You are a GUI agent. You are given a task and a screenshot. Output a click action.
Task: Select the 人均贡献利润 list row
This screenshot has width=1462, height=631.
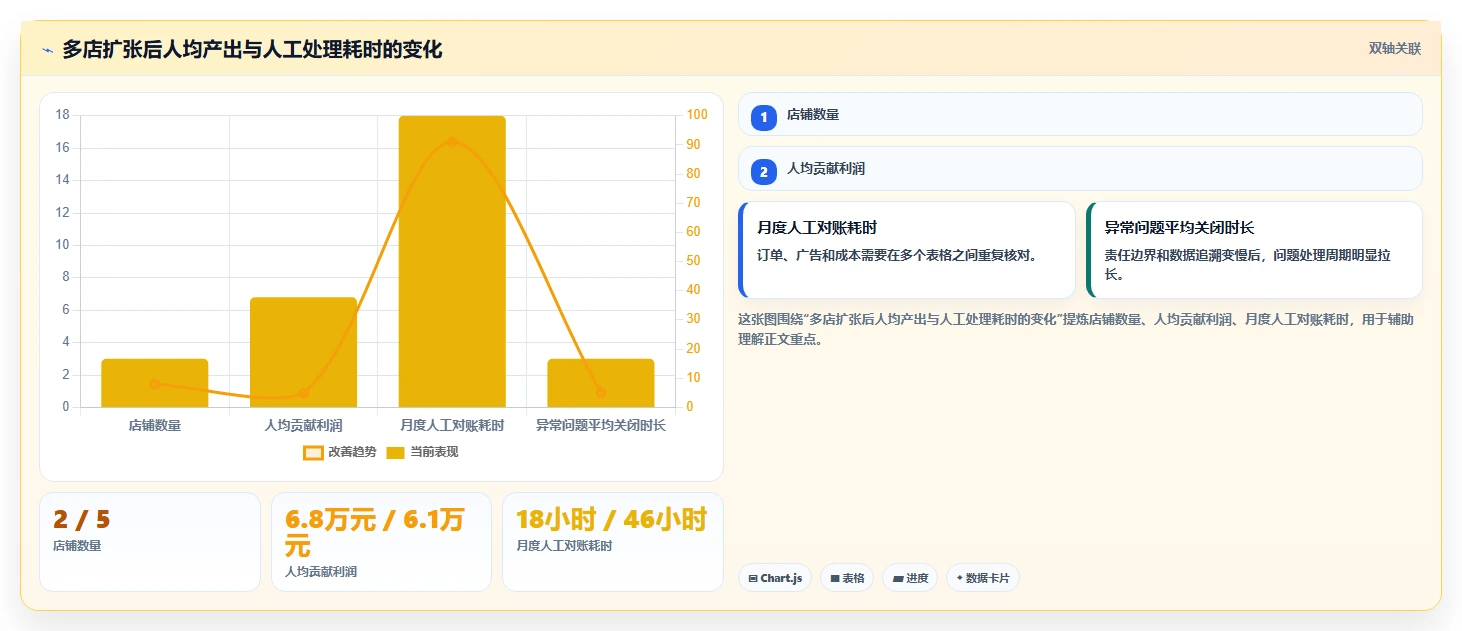coord(1080,169)
